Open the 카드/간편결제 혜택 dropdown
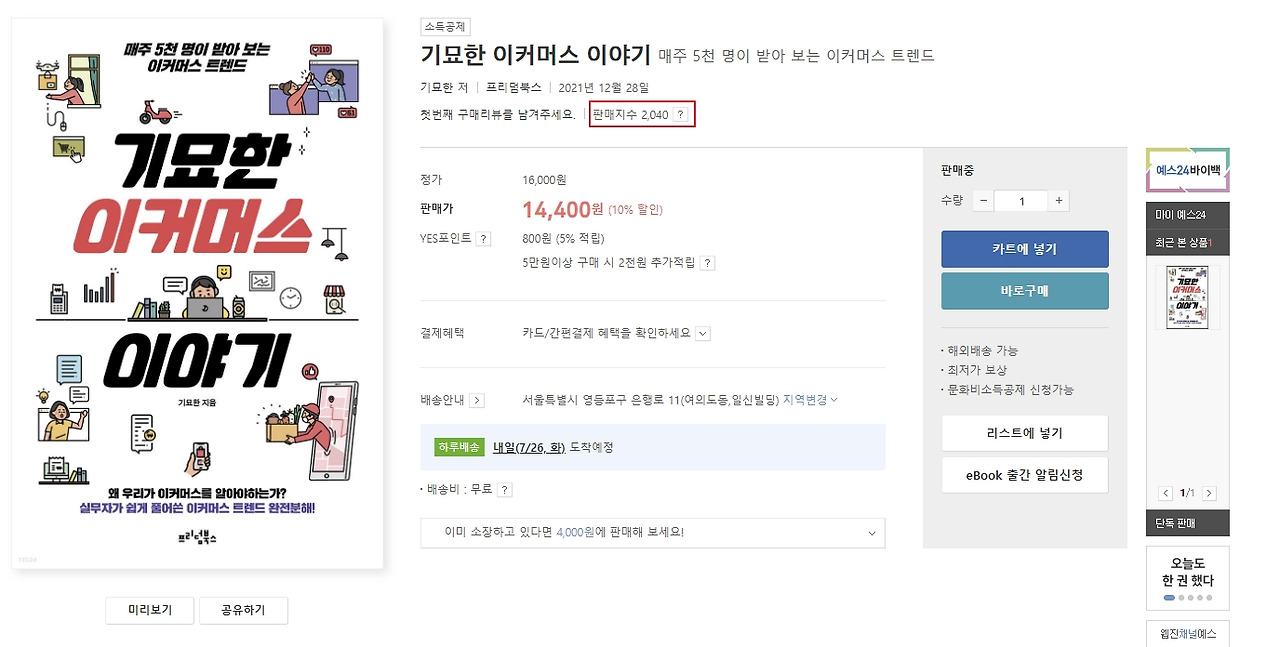The image size is (1280, 647). click(704, 333)
